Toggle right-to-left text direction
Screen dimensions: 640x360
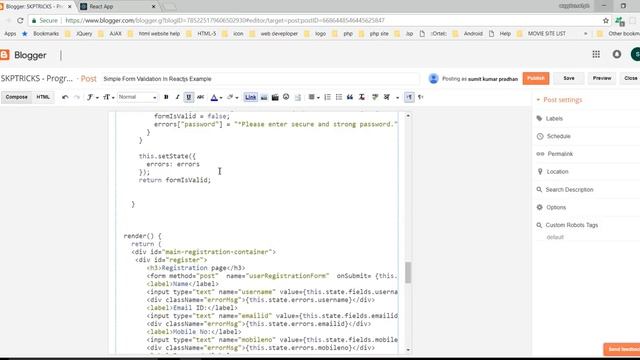tap(420, 97)
